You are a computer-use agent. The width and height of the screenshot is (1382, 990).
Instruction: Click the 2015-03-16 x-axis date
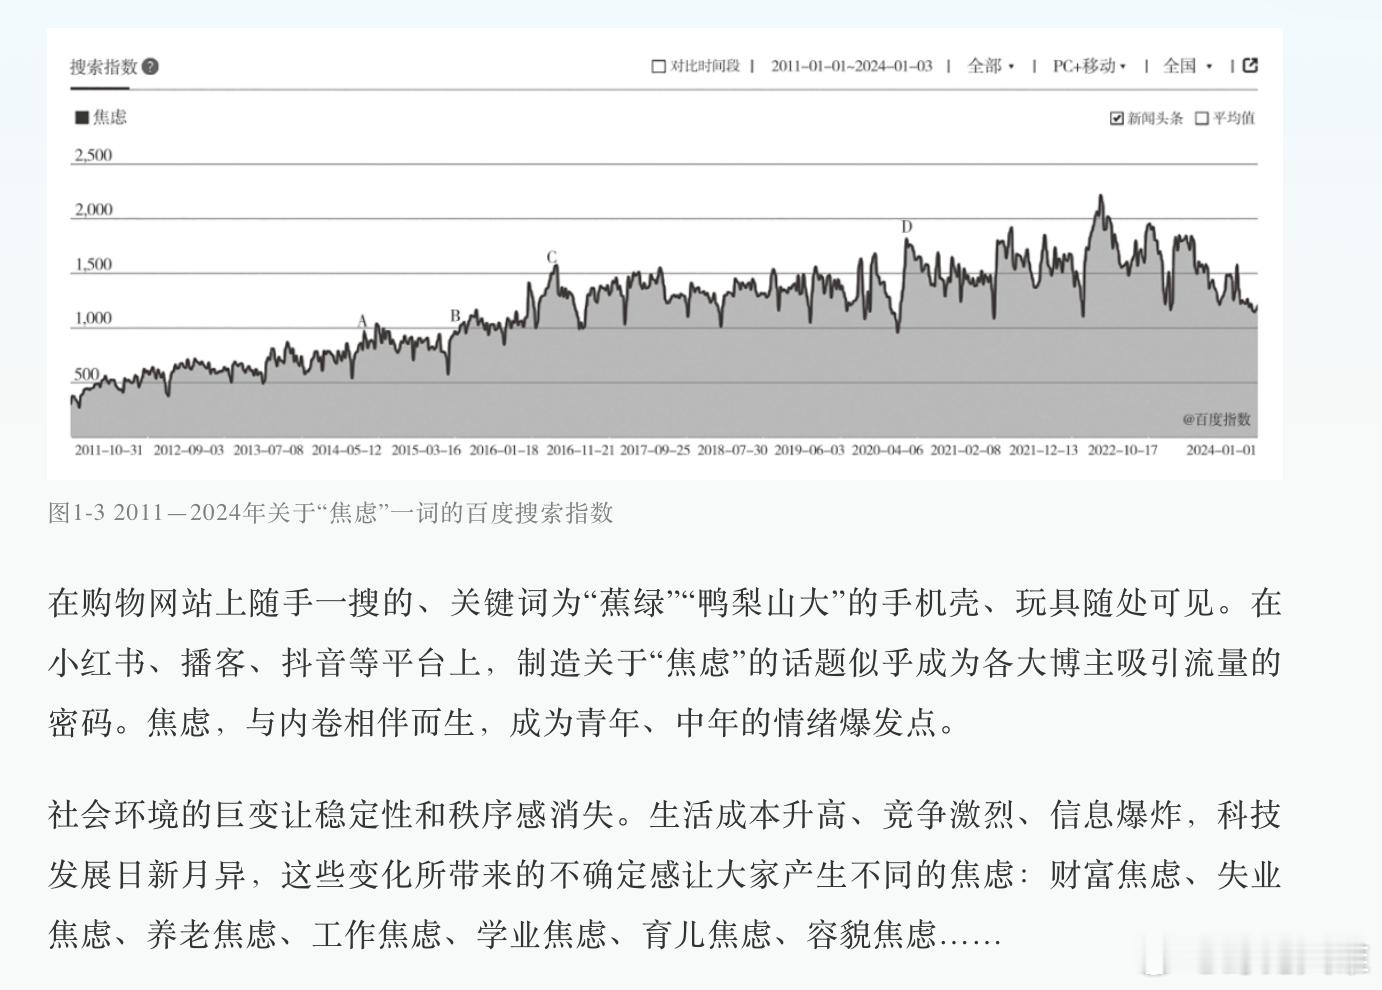pos(426,450)
